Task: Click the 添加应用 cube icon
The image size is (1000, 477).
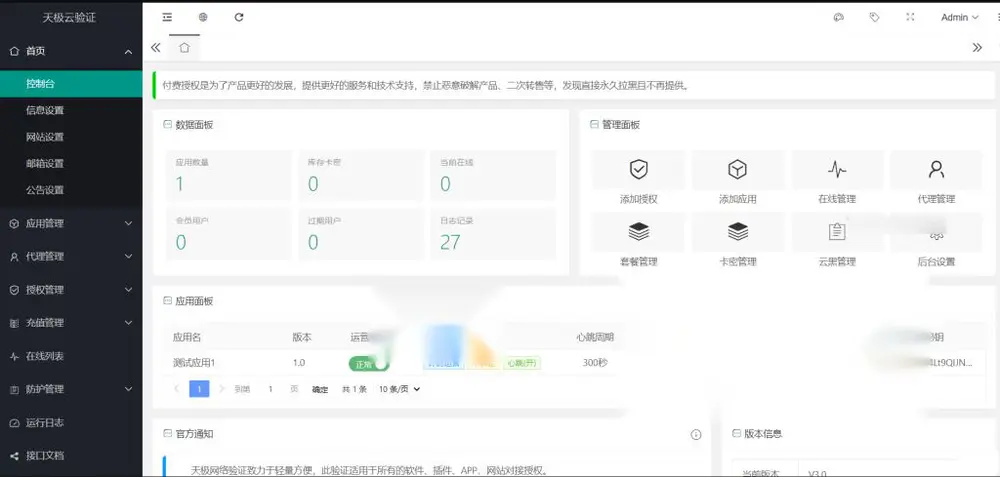Action: pyautogui.click(x=737, y=169)
